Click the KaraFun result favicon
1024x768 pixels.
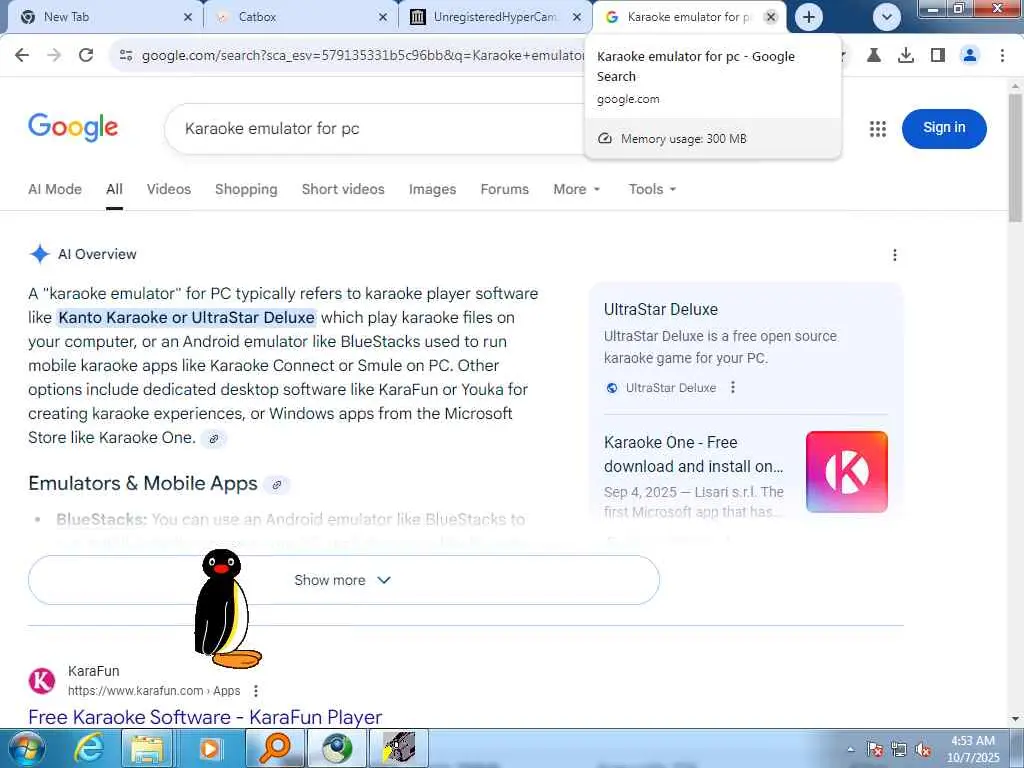(x=42, y=680)
